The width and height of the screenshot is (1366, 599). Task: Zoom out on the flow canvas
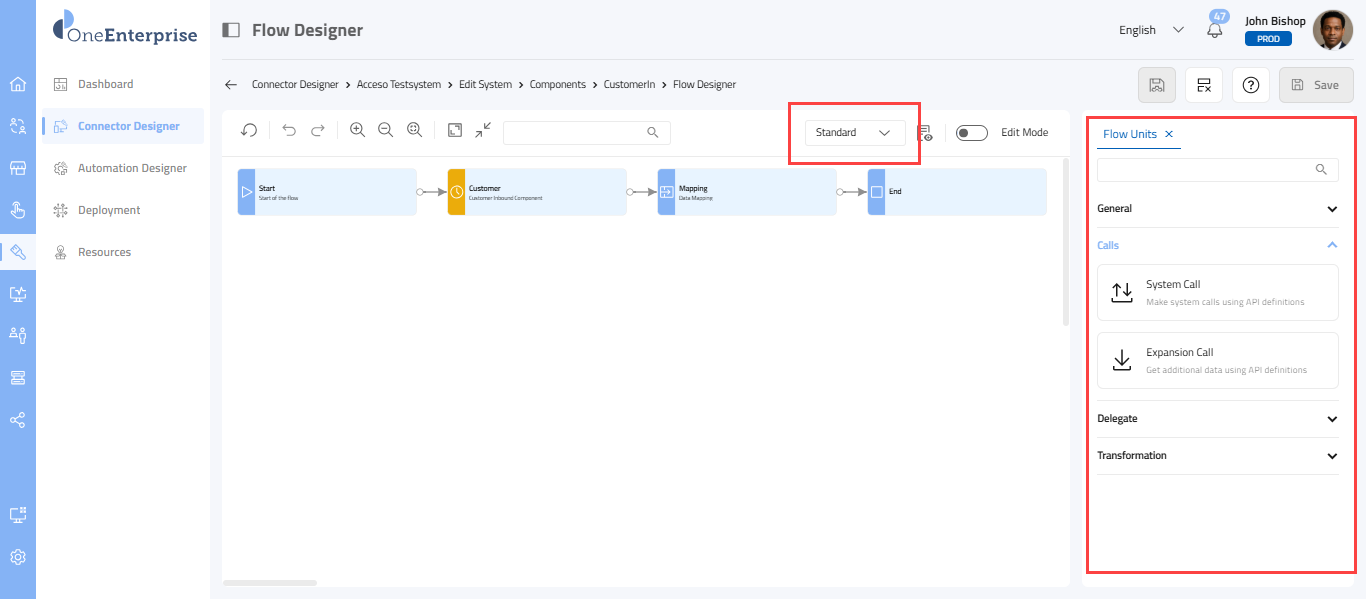(385, 130)
